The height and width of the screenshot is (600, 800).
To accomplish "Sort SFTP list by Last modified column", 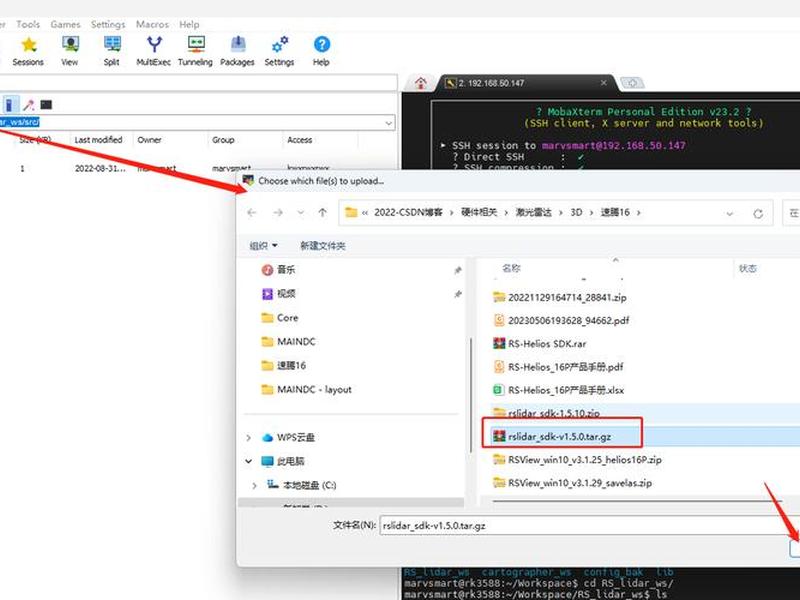I will point(98,140).
